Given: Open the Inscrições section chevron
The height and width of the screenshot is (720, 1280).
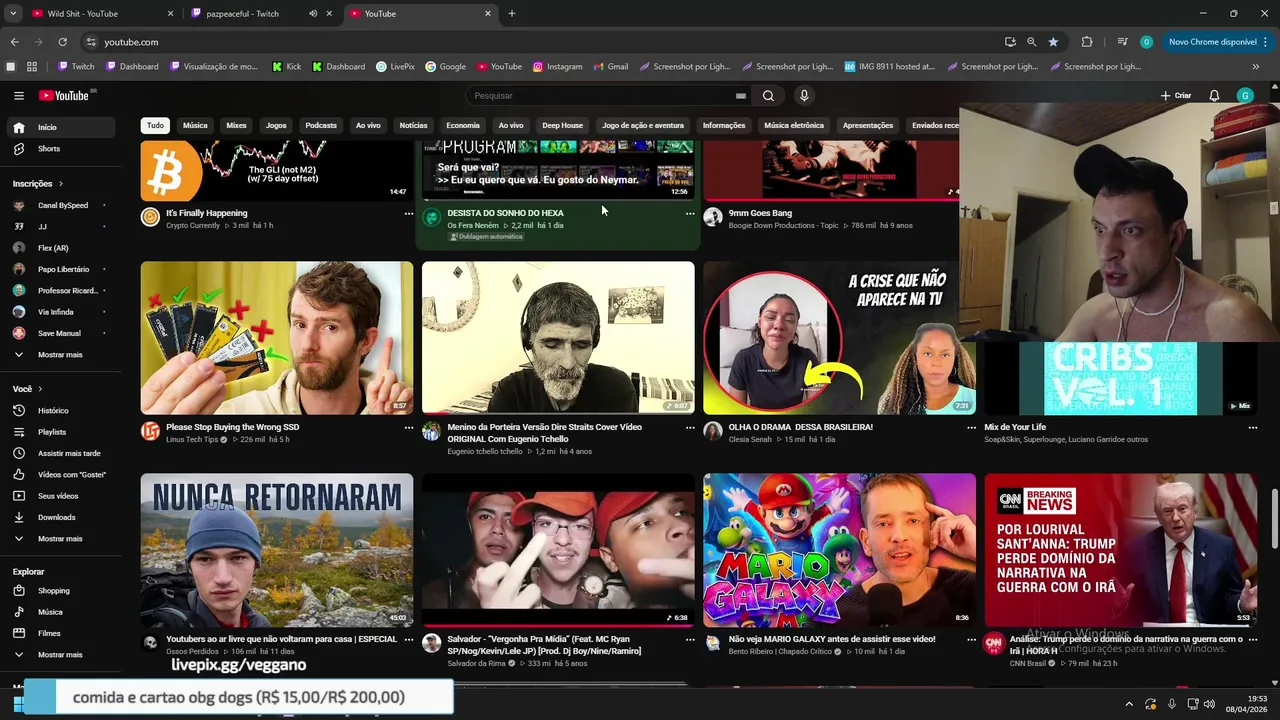Looking at the screenshot, I should [61, 184].
